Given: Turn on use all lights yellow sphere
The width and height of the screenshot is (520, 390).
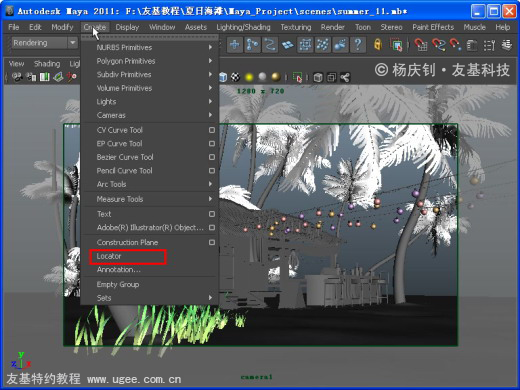Looking at the screenshot, I should tap(249, 77).
